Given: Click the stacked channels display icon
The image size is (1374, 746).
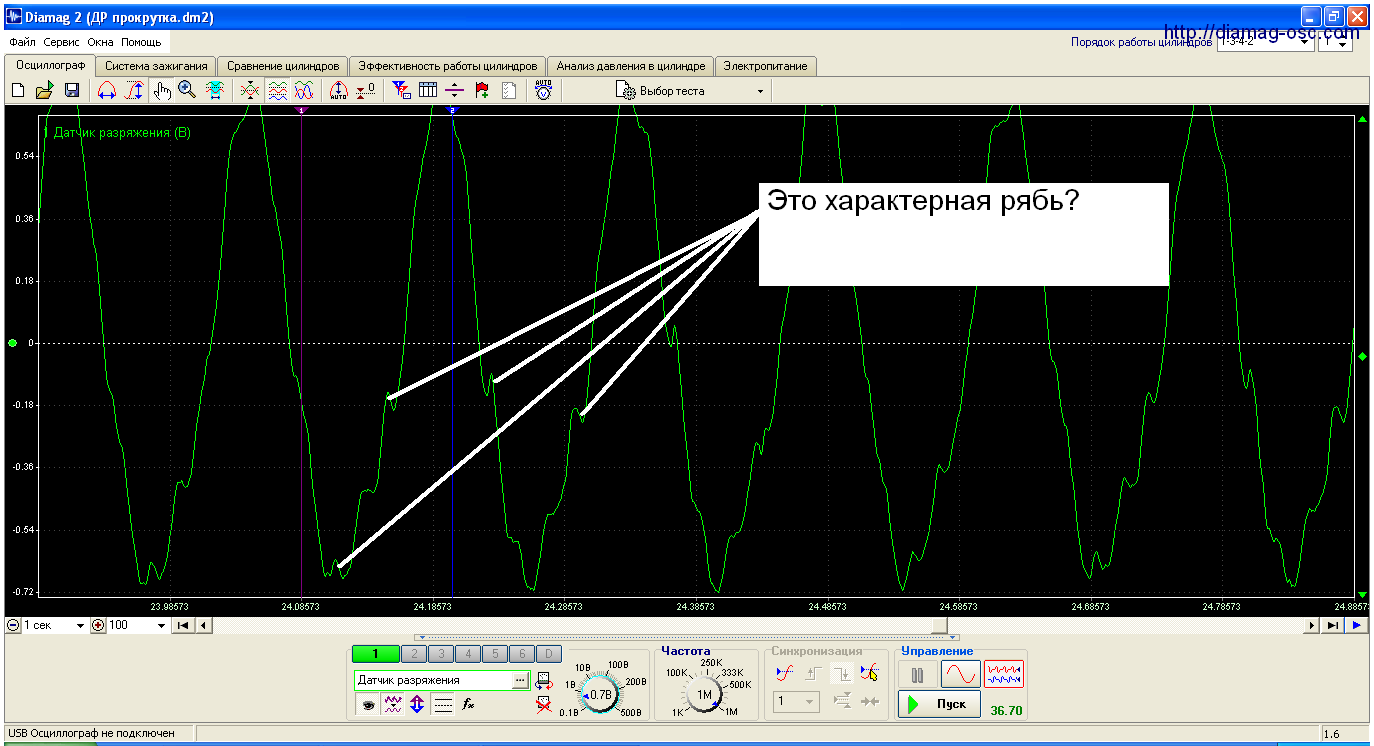Looking at the screenshot, I should [278, 91].
